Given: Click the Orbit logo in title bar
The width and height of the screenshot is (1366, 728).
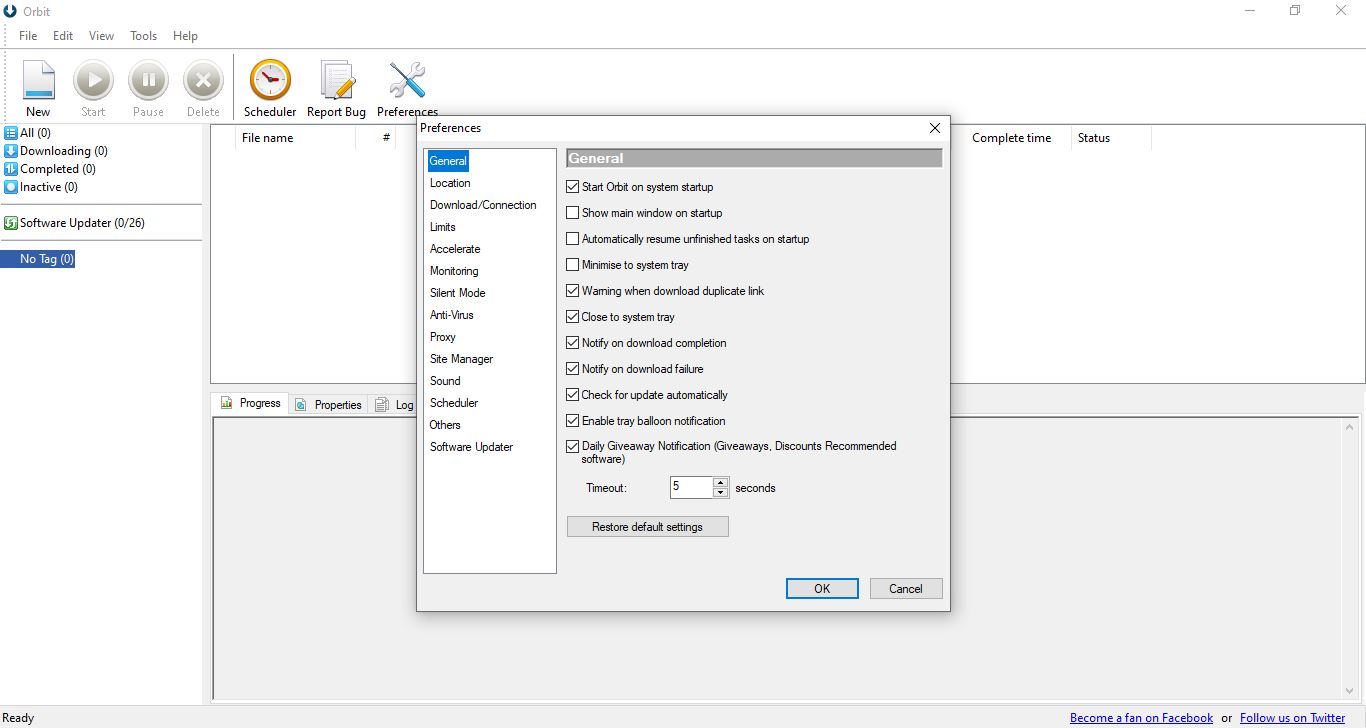Looking at the screenshot, I should pos(11,11).
